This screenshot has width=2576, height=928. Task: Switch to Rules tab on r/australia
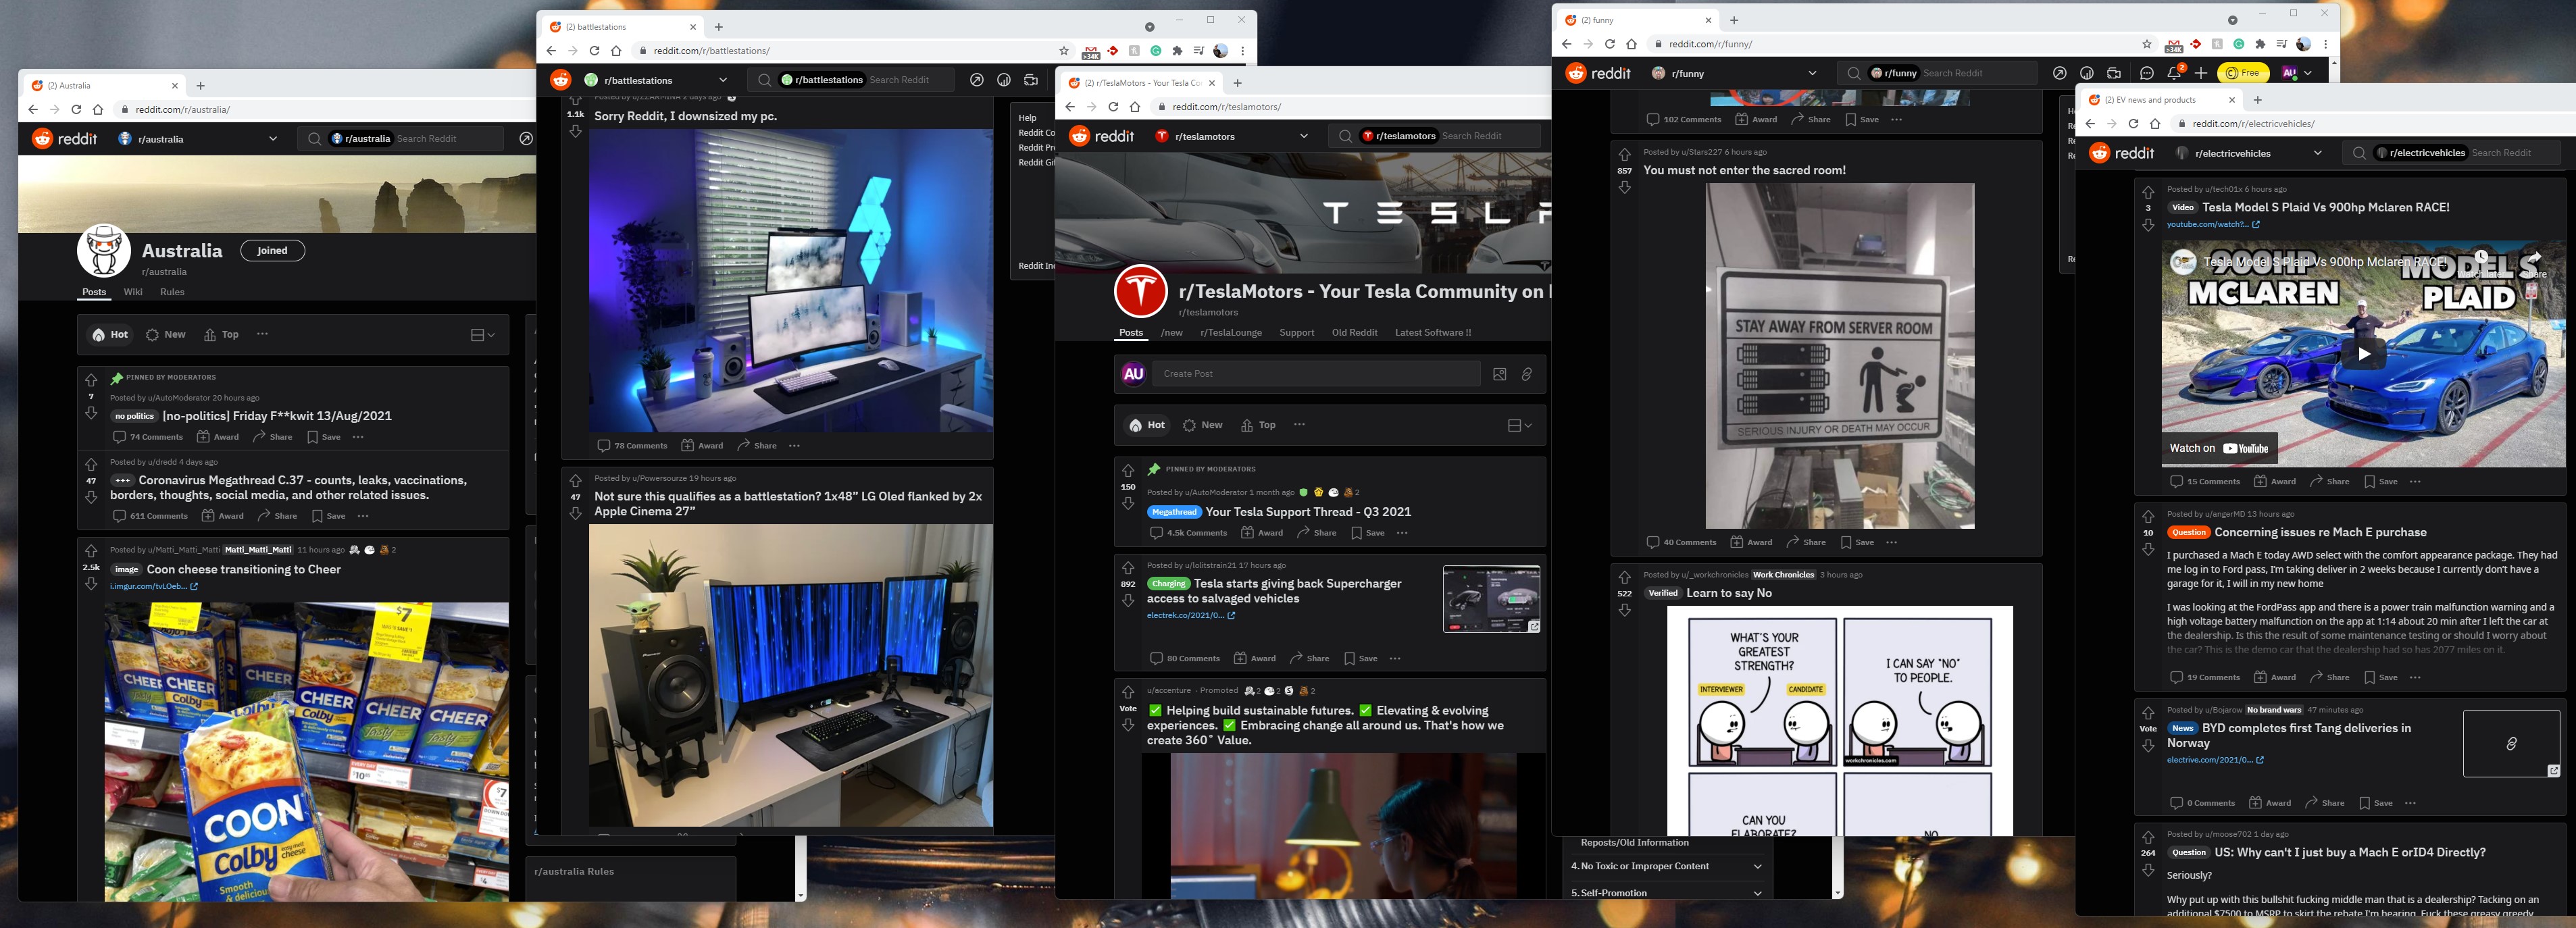(172, 292)
